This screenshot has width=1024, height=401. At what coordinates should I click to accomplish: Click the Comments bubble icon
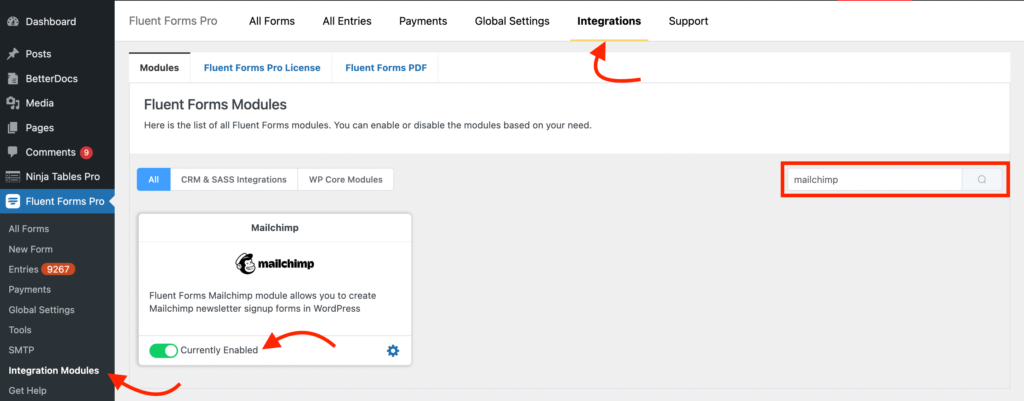12,152
